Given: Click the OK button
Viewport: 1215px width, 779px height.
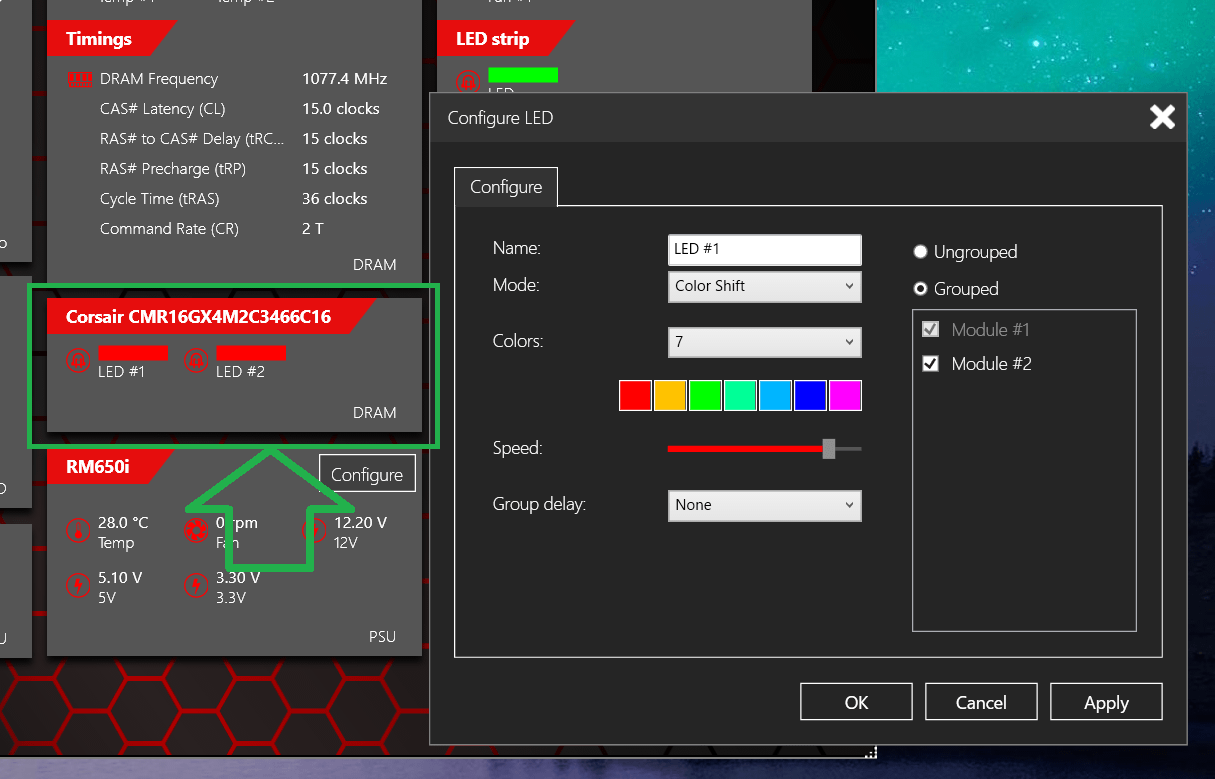Looking at the screenshot, I should (x=856, y=702).
